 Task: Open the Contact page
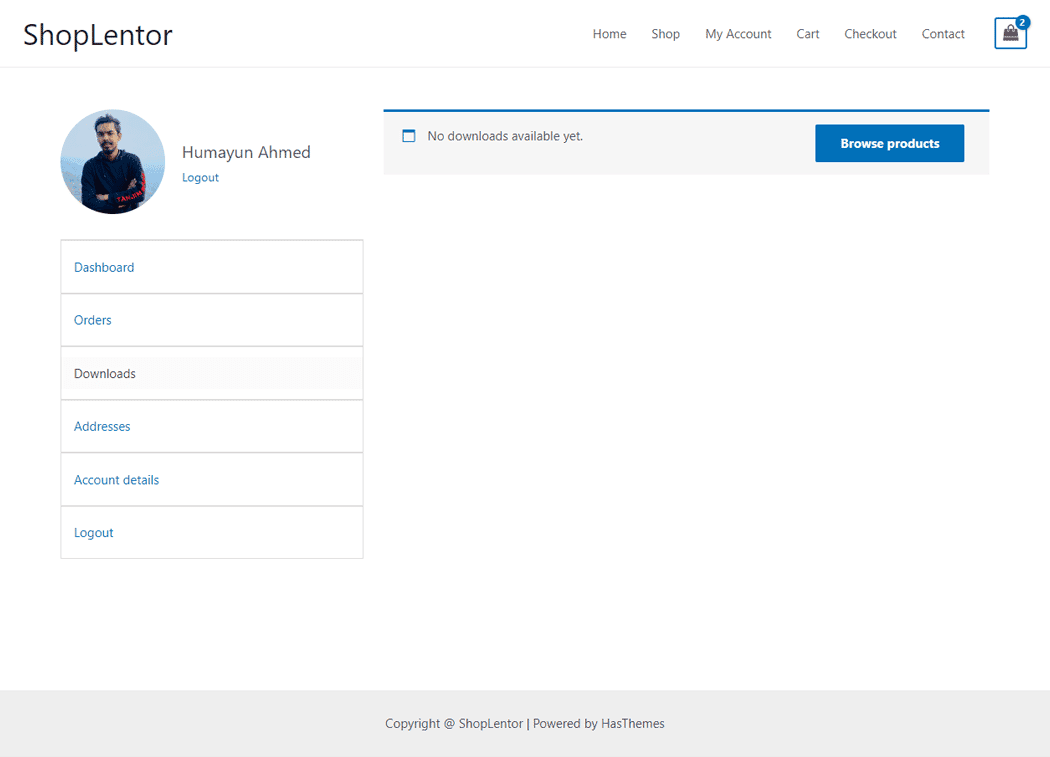point(943,33)
